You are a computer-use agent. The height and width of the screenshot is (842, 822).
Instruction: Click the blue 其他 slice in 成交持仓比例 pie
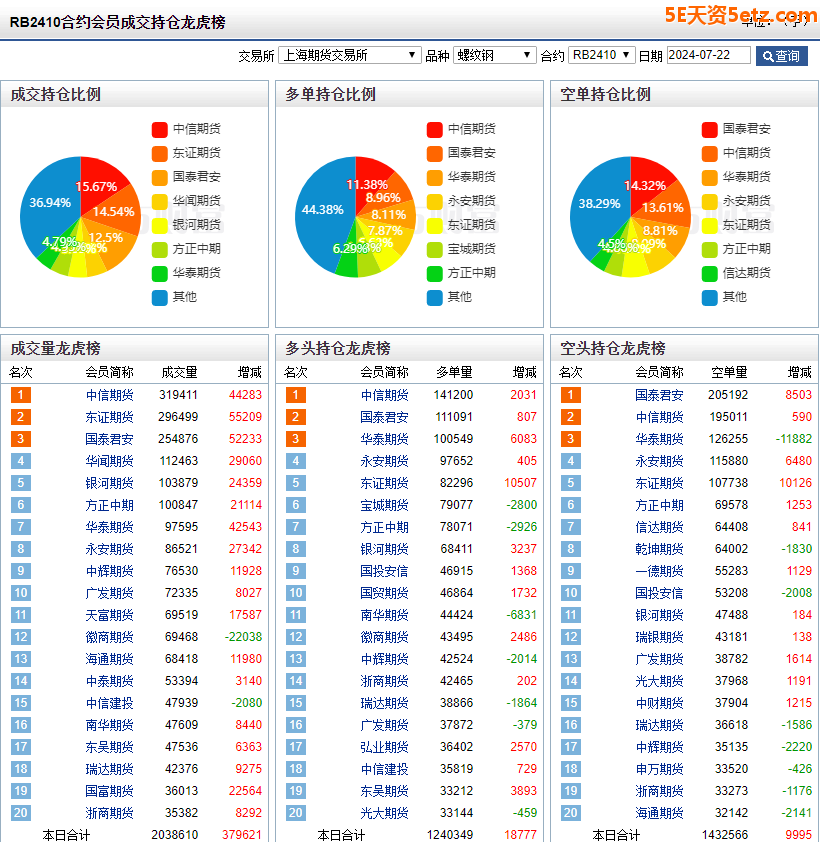coord(50,205)
